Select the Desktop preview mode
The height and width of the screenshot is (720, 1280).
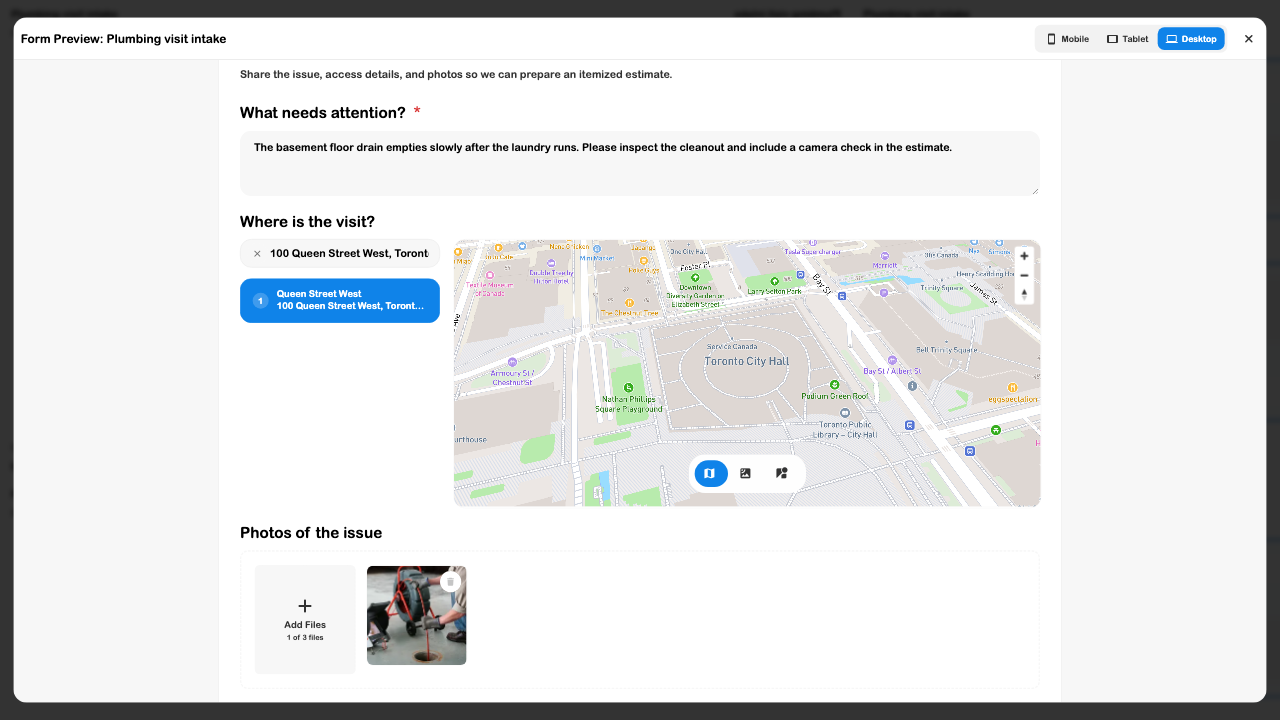click(1191, 39)
